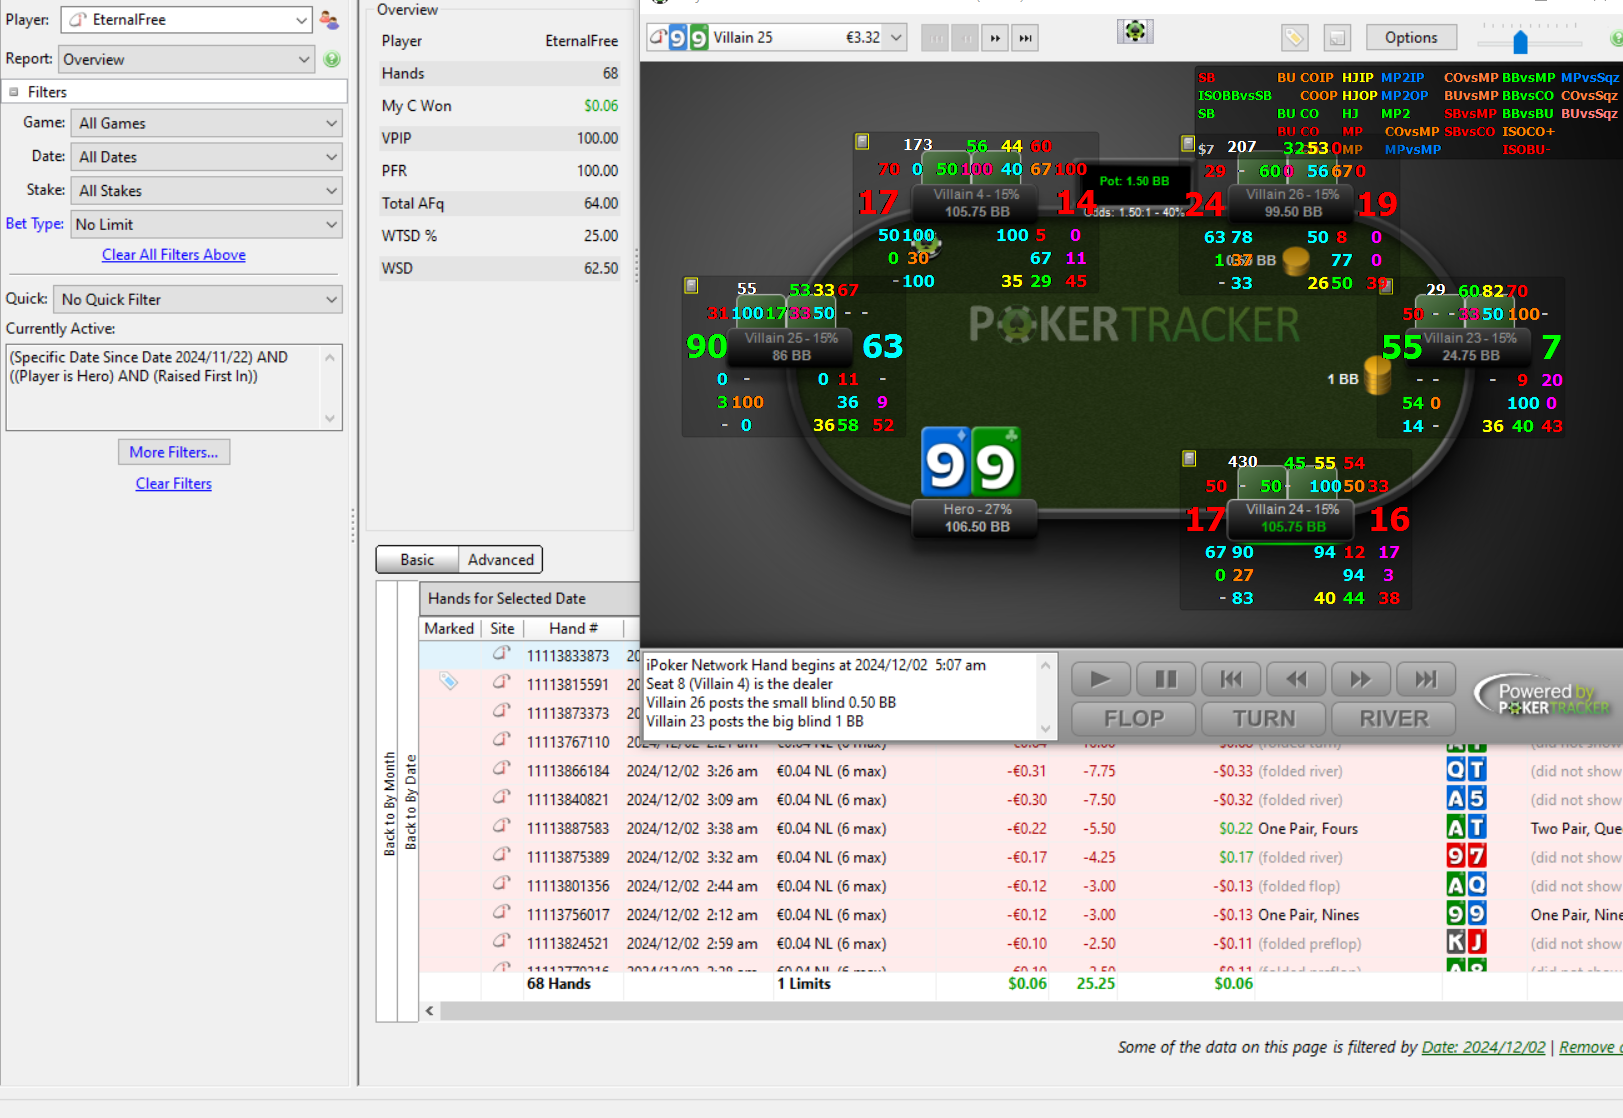1623x1118 pixels.
Task: Click the Date: 2024/12/02 filter link
Action: pyautogui.click(x=1483, y=1047)
